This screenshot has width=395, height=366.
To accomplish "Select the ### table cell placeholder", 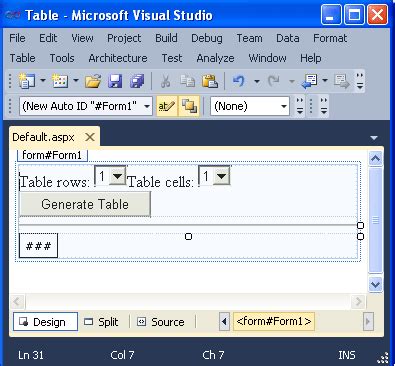I will 38,246.
